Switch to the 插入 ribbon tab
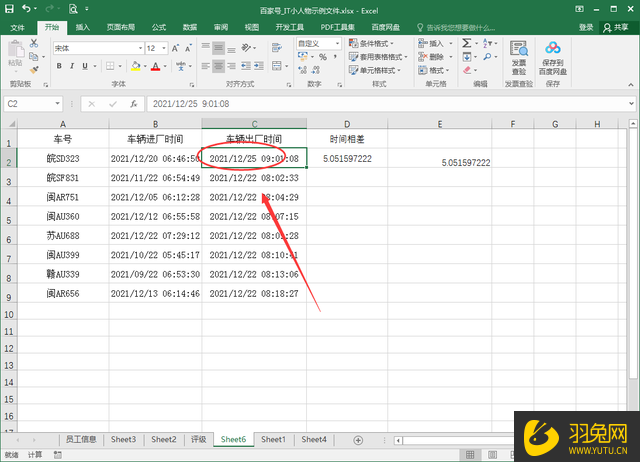The height and width of the screenshot is (462, 640). [x=82, y=27]
